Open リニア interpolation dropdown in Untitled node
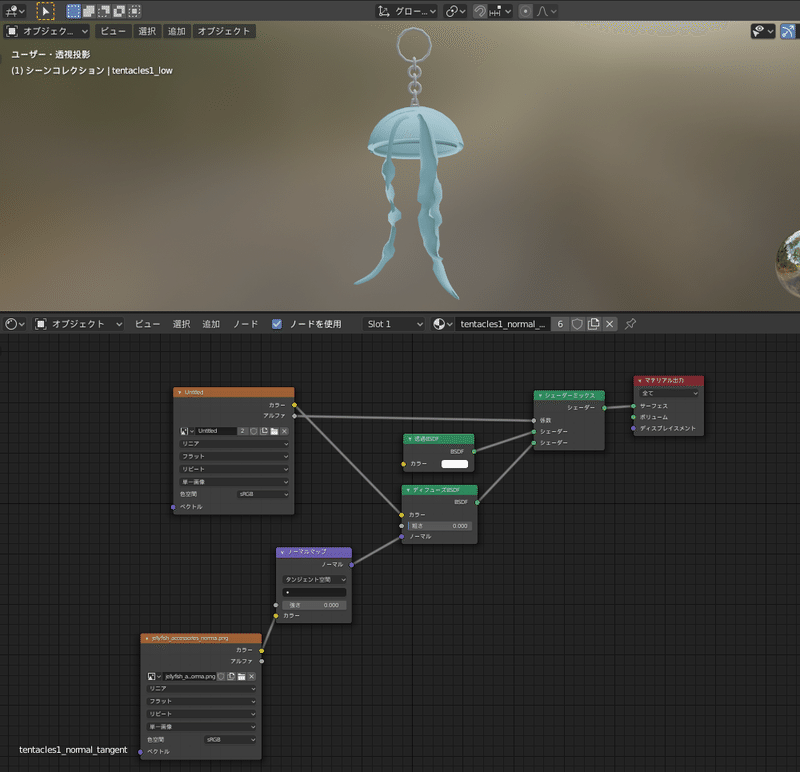The height and width of the screenshot is (772, 800). [234, 444]
